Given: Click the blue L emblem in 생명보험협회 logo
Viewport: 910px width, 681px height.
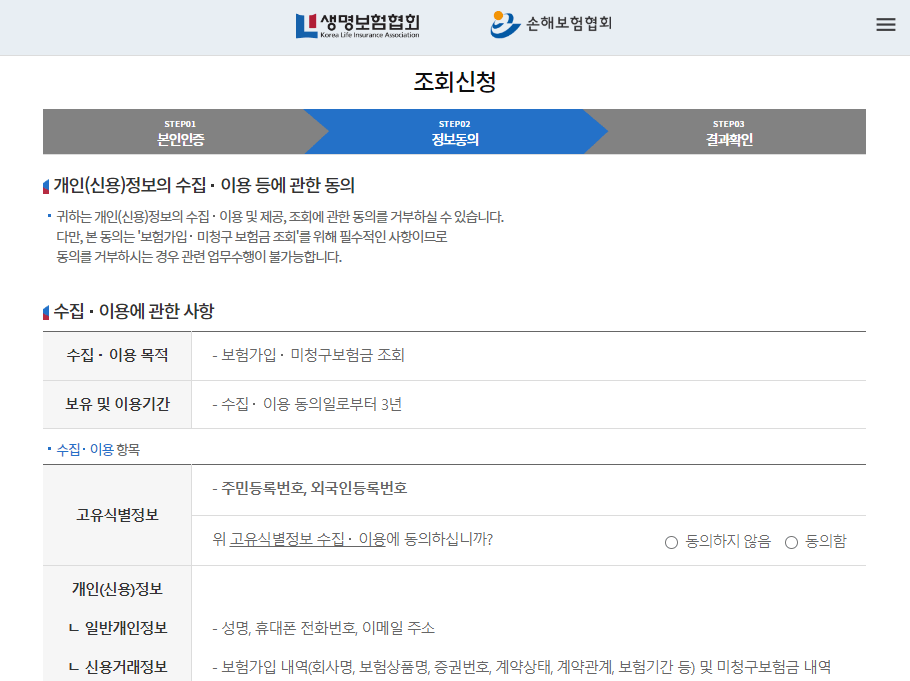Looking at the screenshot, I should click(x=300, y=24).
